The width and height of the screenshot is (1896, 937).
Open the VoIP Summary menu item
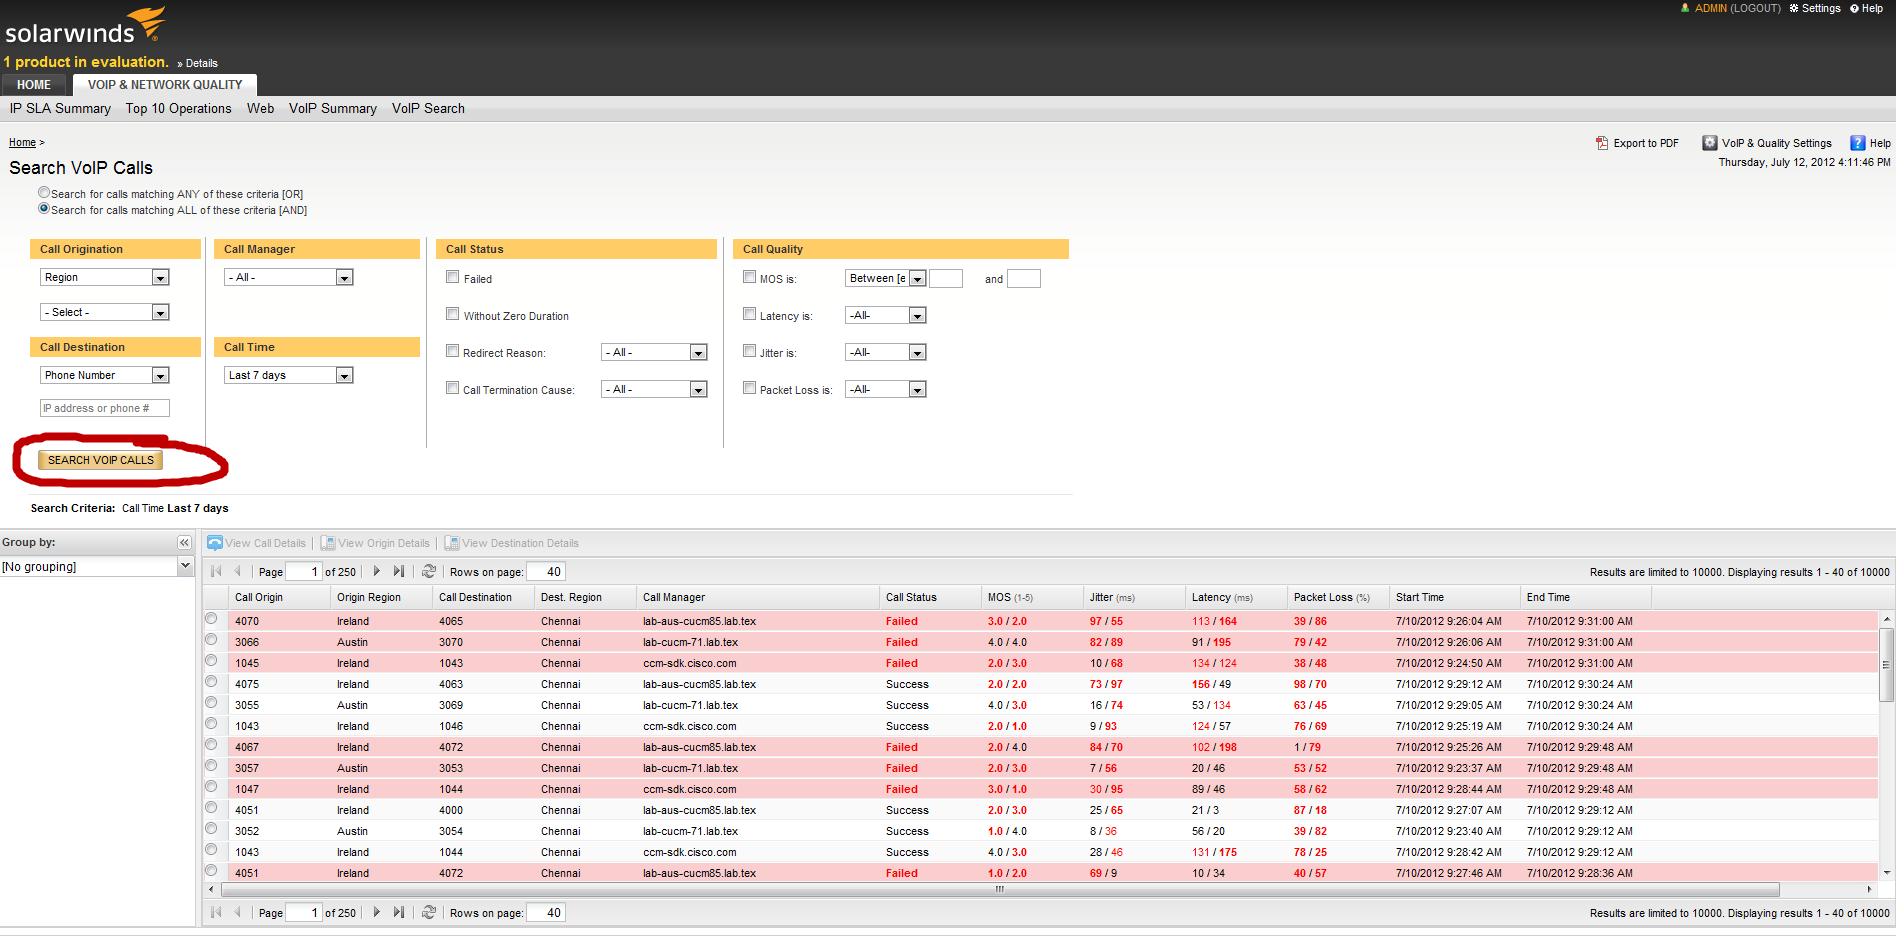tap(333, 108)
